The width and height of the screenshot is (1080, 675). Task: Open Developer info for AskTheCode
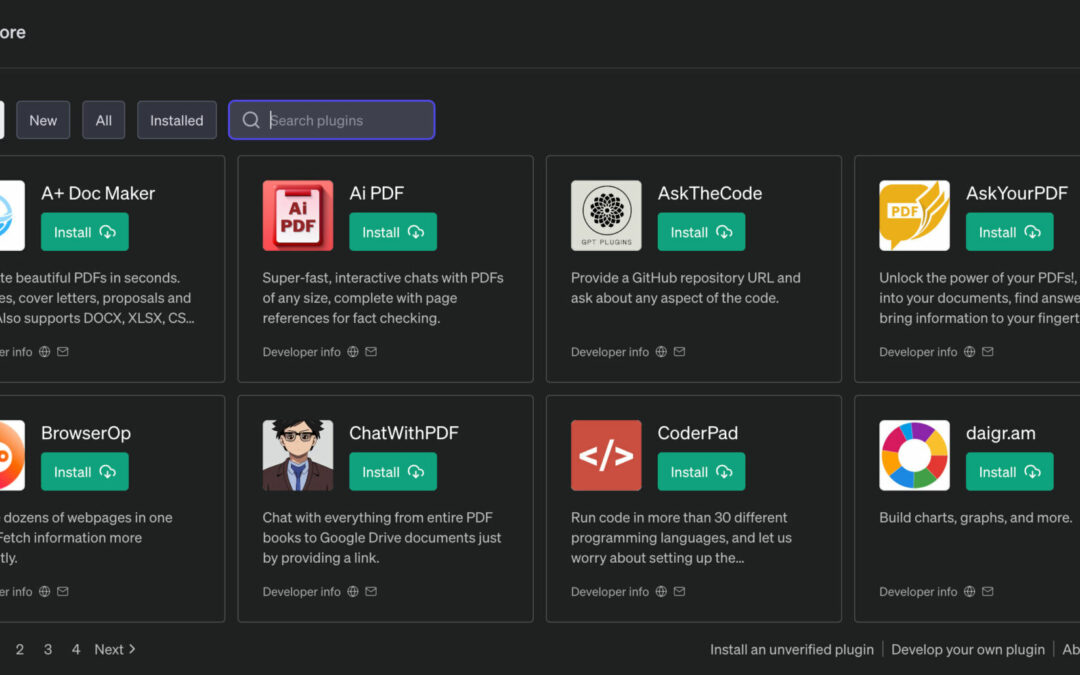(610, 351)
